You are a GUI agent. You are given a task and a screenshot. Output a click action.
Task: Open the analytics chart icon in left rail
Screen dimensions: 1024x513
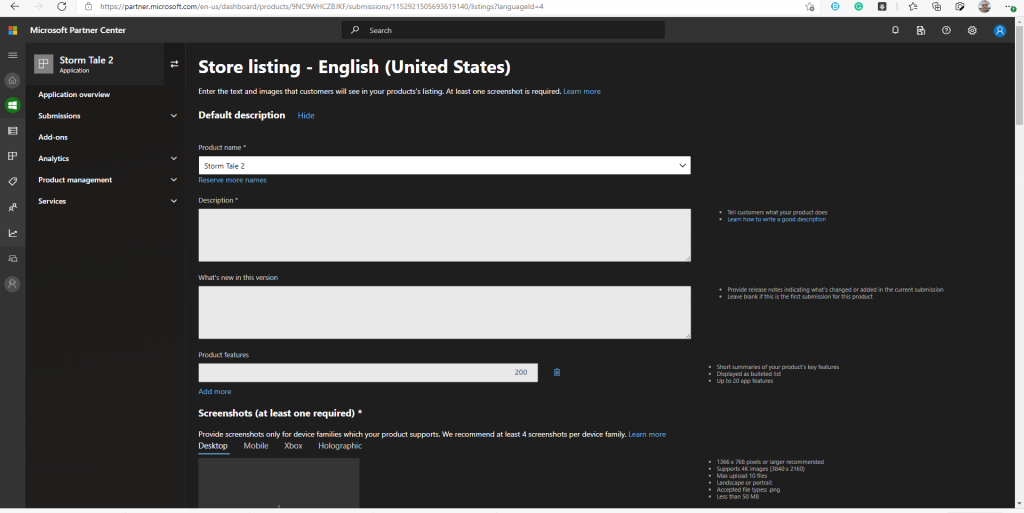[13, 233]
